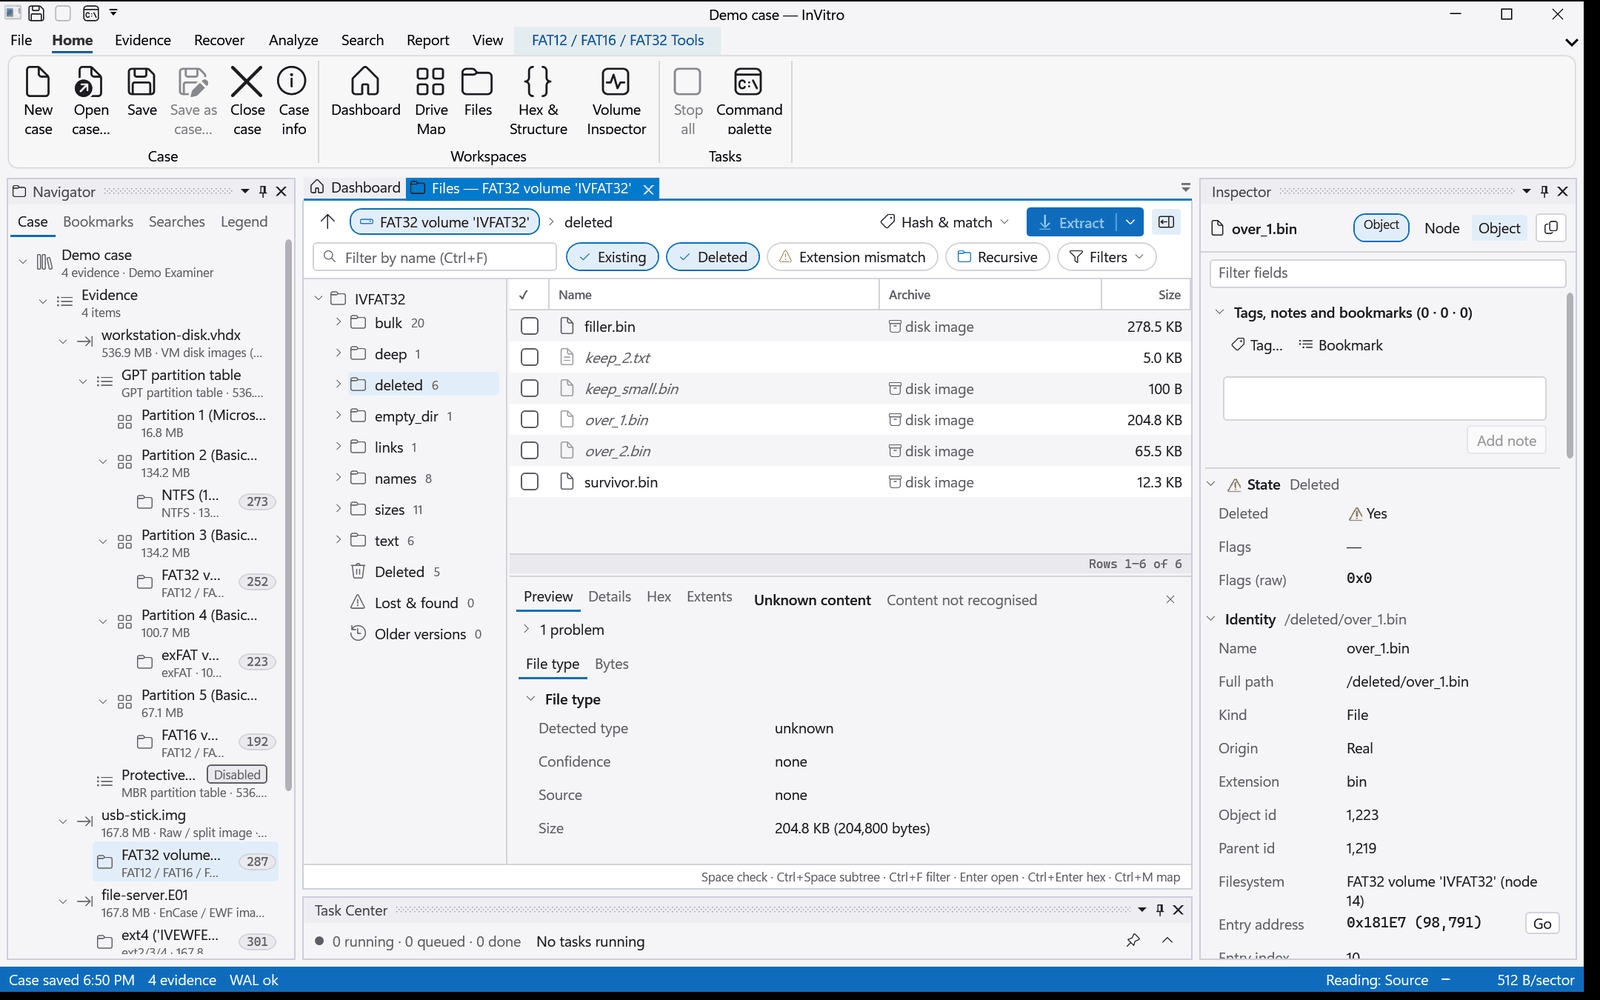1600x1000 pixels.
Task: Expand the bulk folder
Action: point(338,322)
